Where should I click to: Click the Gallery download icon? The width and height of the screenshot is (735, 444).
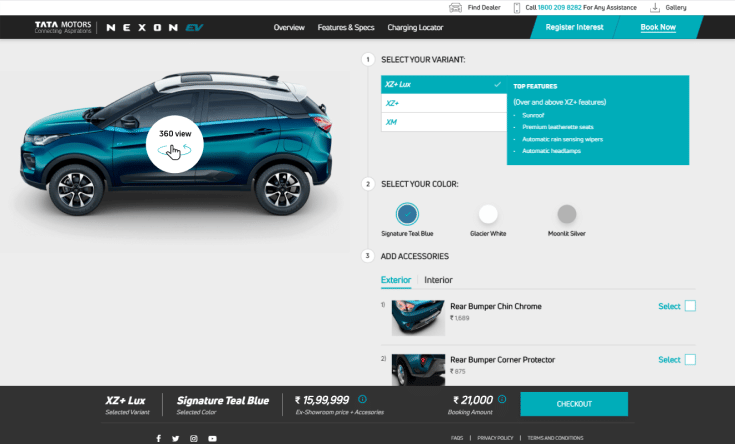click(655, 8)
